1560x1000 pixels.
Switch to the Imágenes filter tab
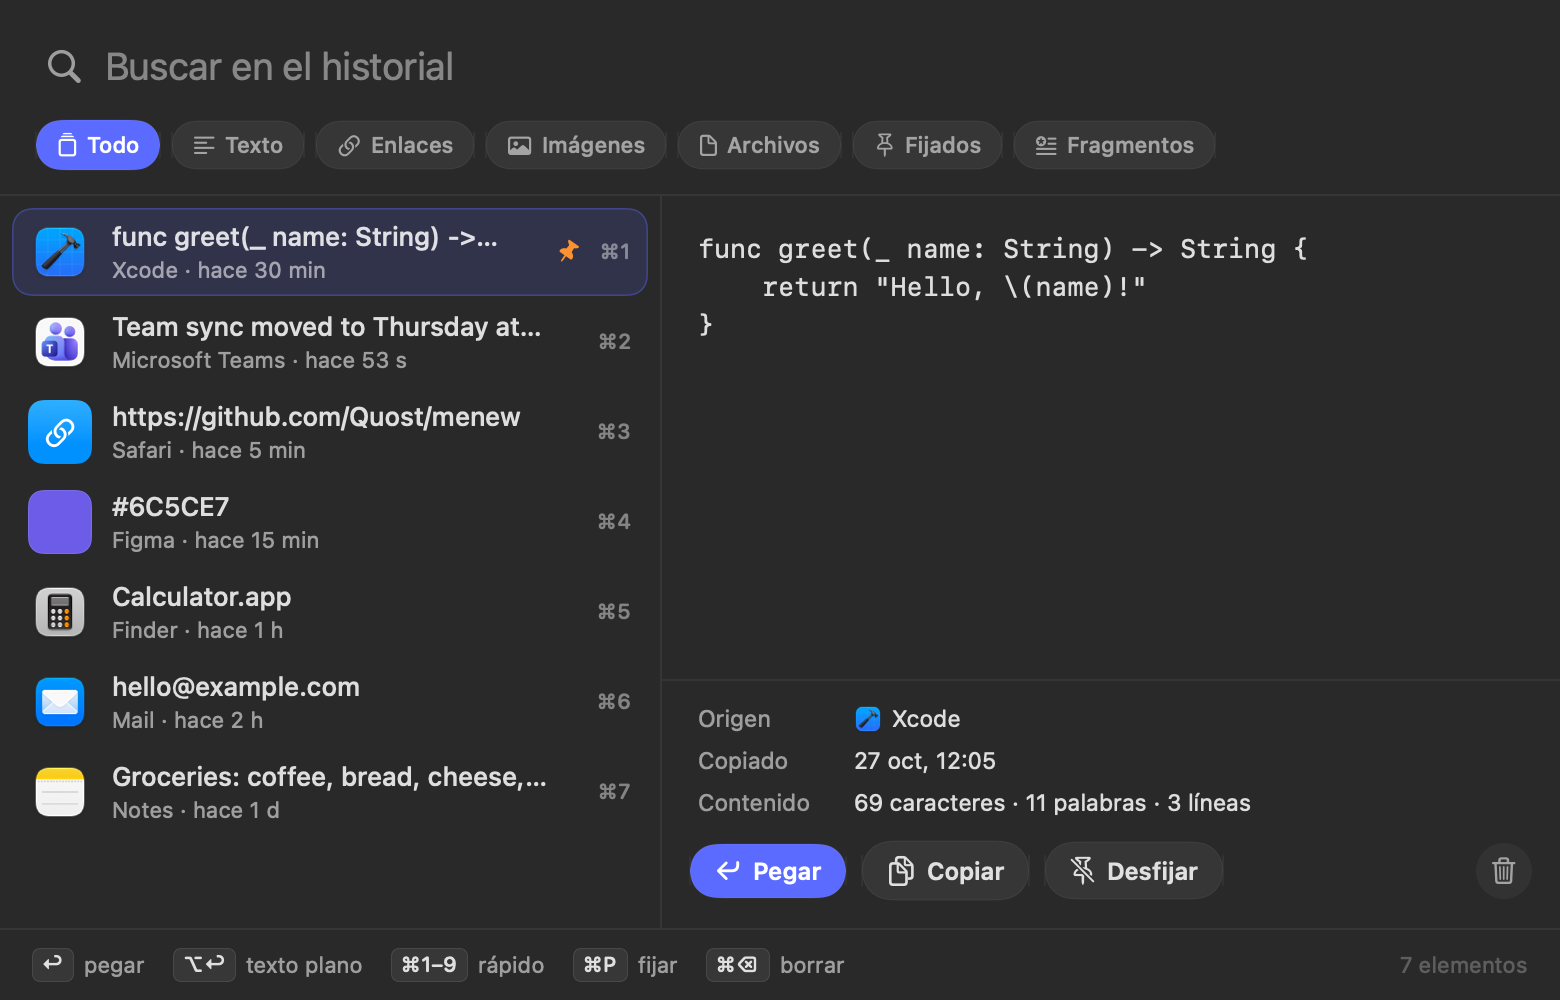click(x=576, y=145)
